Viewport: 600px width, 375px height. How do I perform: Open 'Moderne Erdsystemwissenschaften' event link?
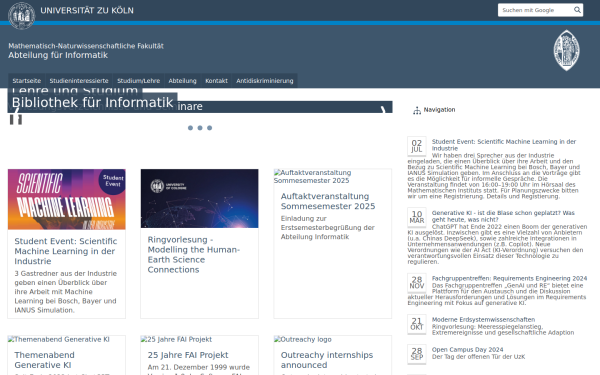coord(483,320)
